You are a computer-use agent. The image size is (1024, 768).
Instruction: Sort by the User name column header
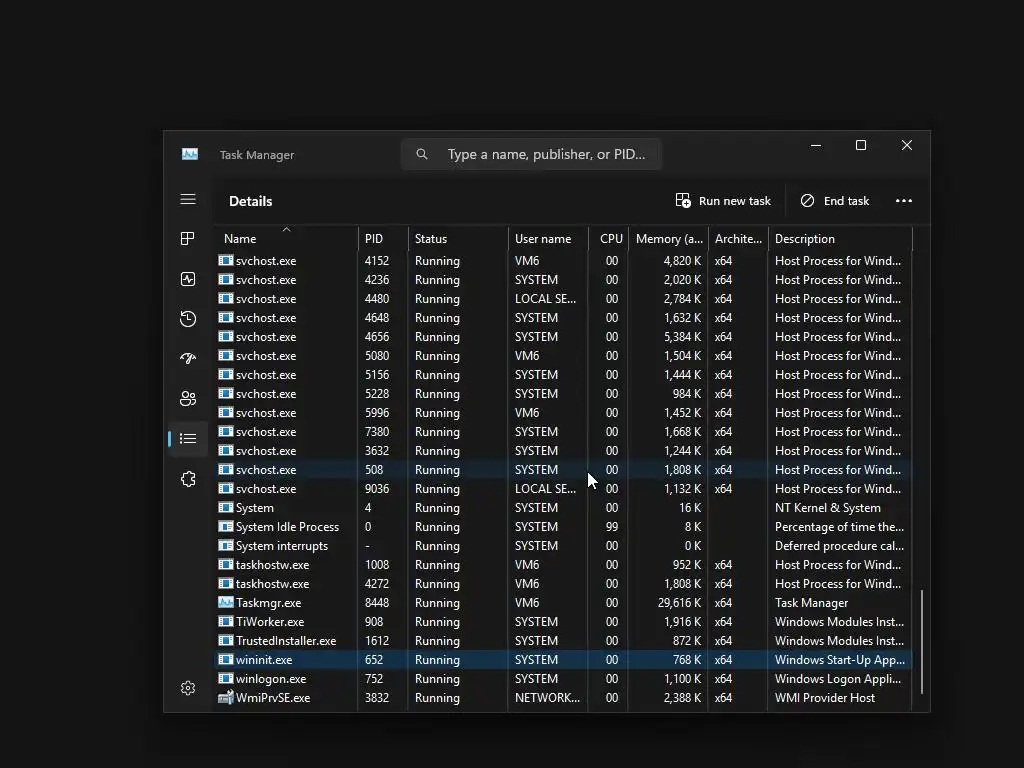(548, 238)
